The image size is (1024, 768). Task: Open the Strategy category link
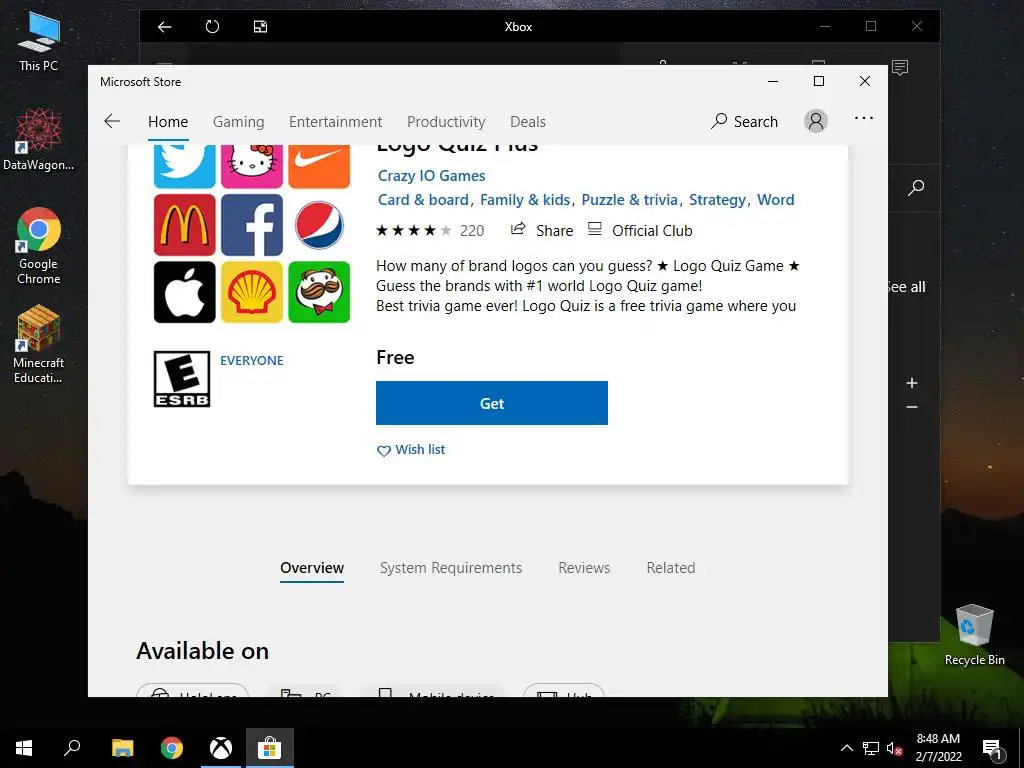pyautogui.click(x=717, y=200)
